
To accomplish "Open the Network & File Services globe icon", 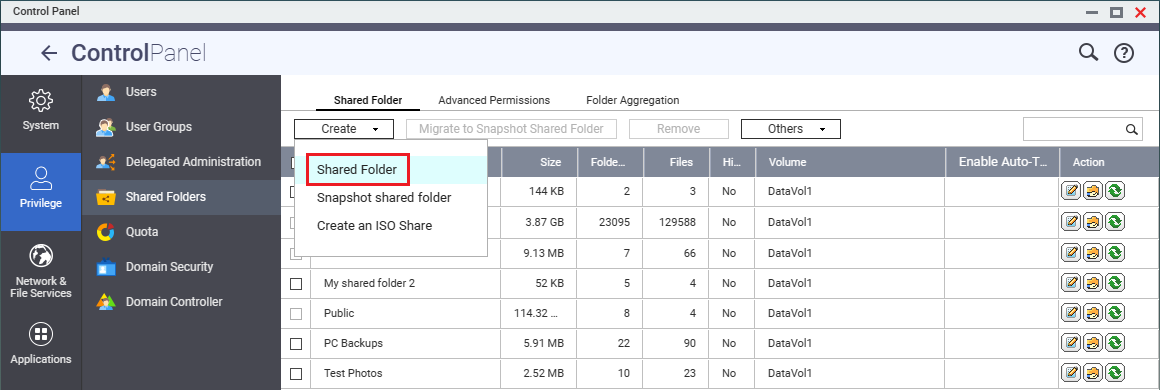I will point(41,256).
